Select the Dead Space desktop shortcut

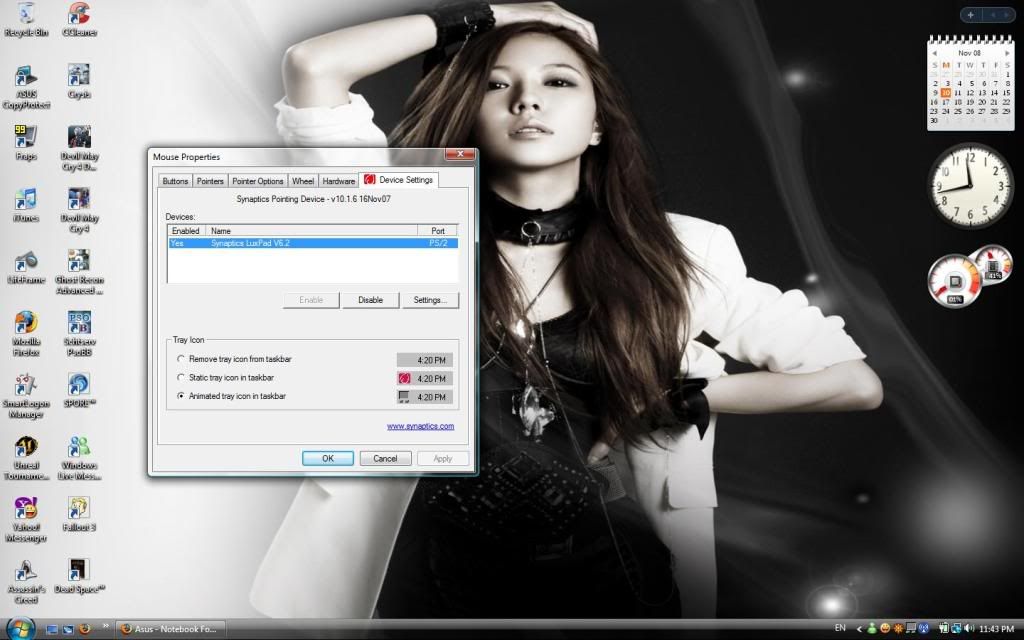79,575
